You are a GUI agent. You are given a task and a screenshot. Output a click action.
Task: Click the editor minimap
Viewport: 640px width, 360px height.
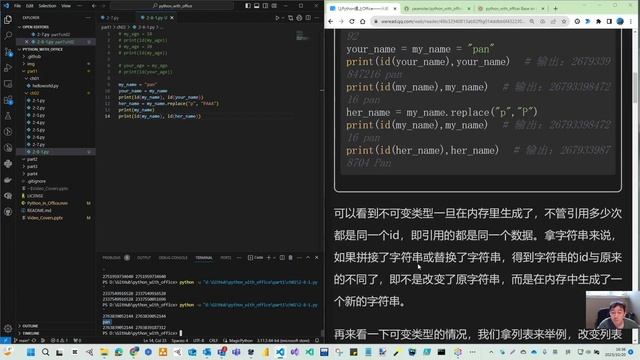click(302, 35)
